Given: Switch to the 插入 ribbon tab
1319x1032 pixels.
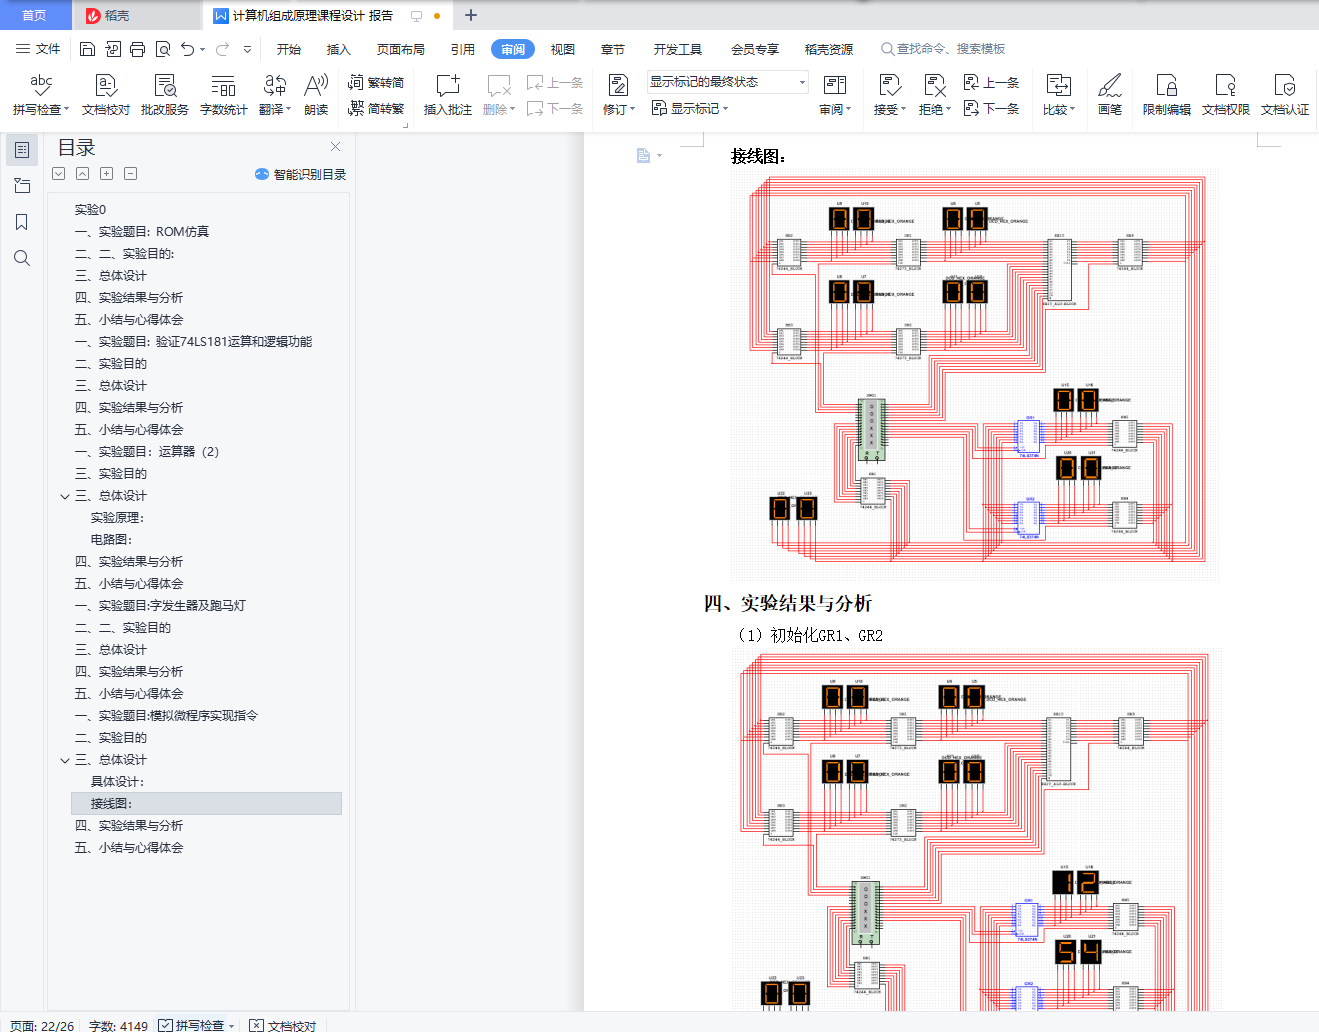Looking at the screenshot, I should click(x=339, y=49).
